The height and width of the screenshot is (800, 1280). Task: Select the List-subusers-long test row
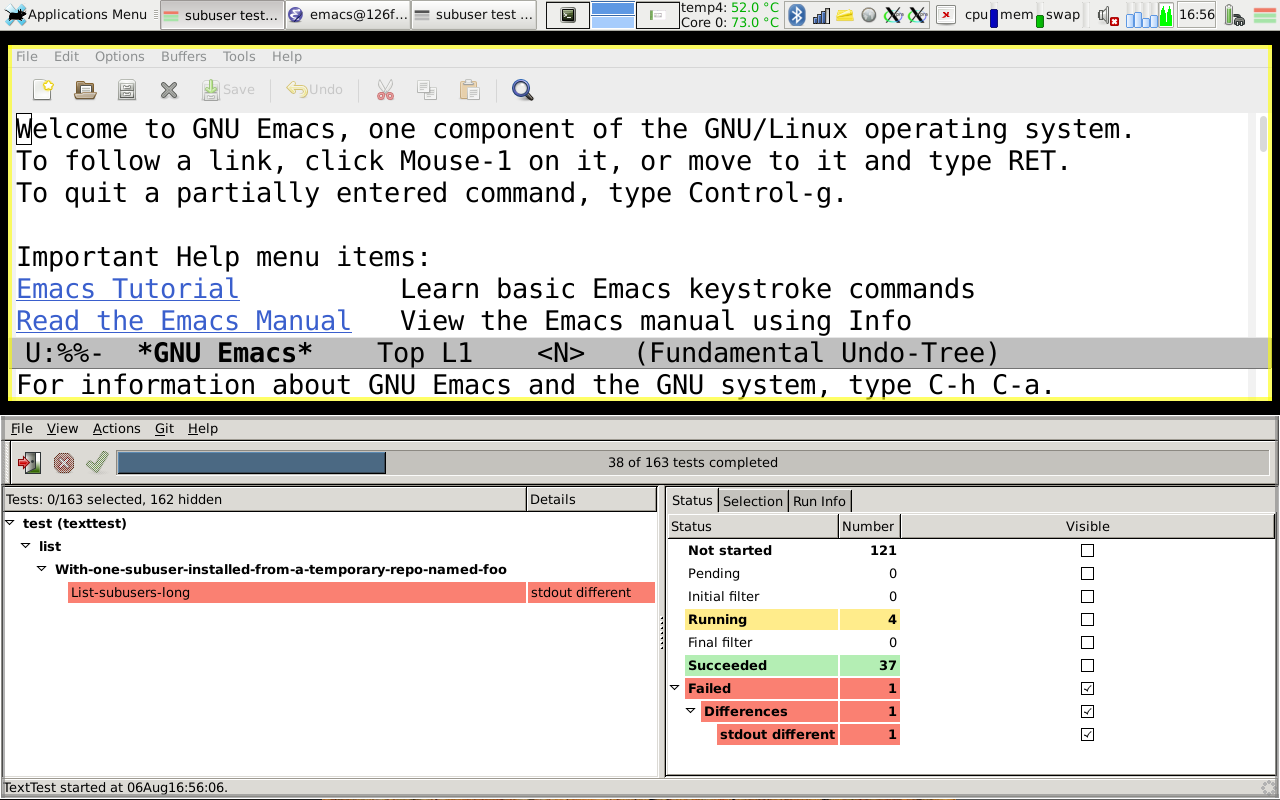pyautogui.click(x=361, y=592)
